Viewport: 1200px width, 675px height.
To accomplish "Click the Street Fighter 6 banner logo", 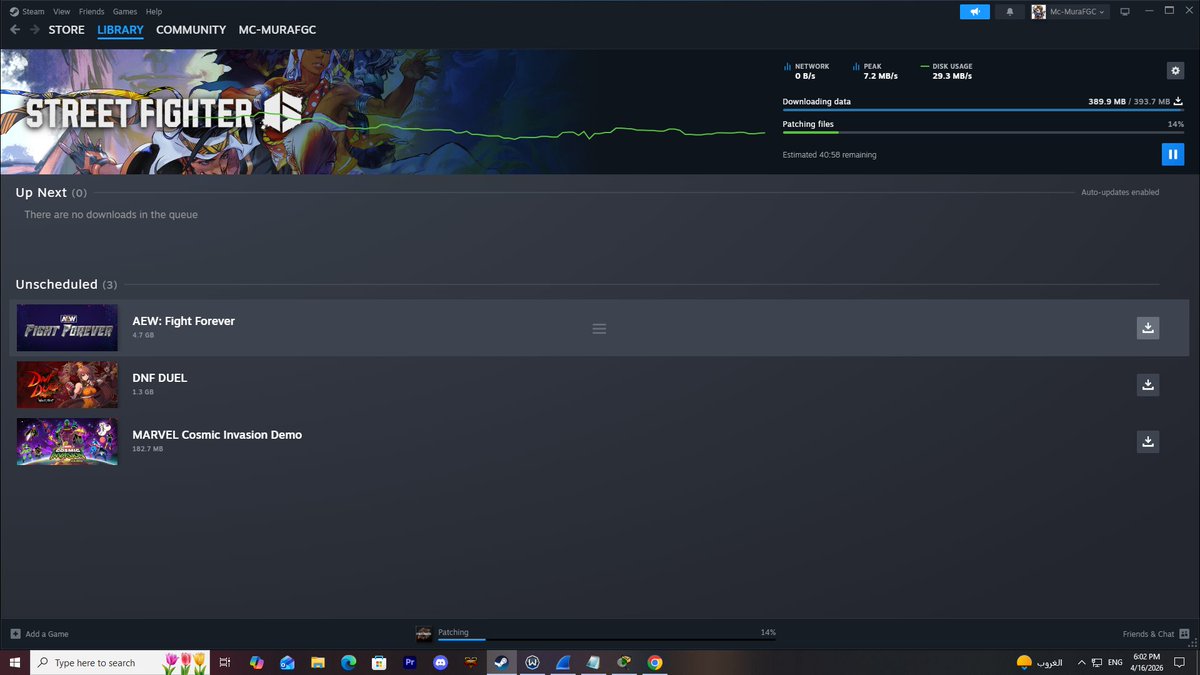I will point(163,114).
